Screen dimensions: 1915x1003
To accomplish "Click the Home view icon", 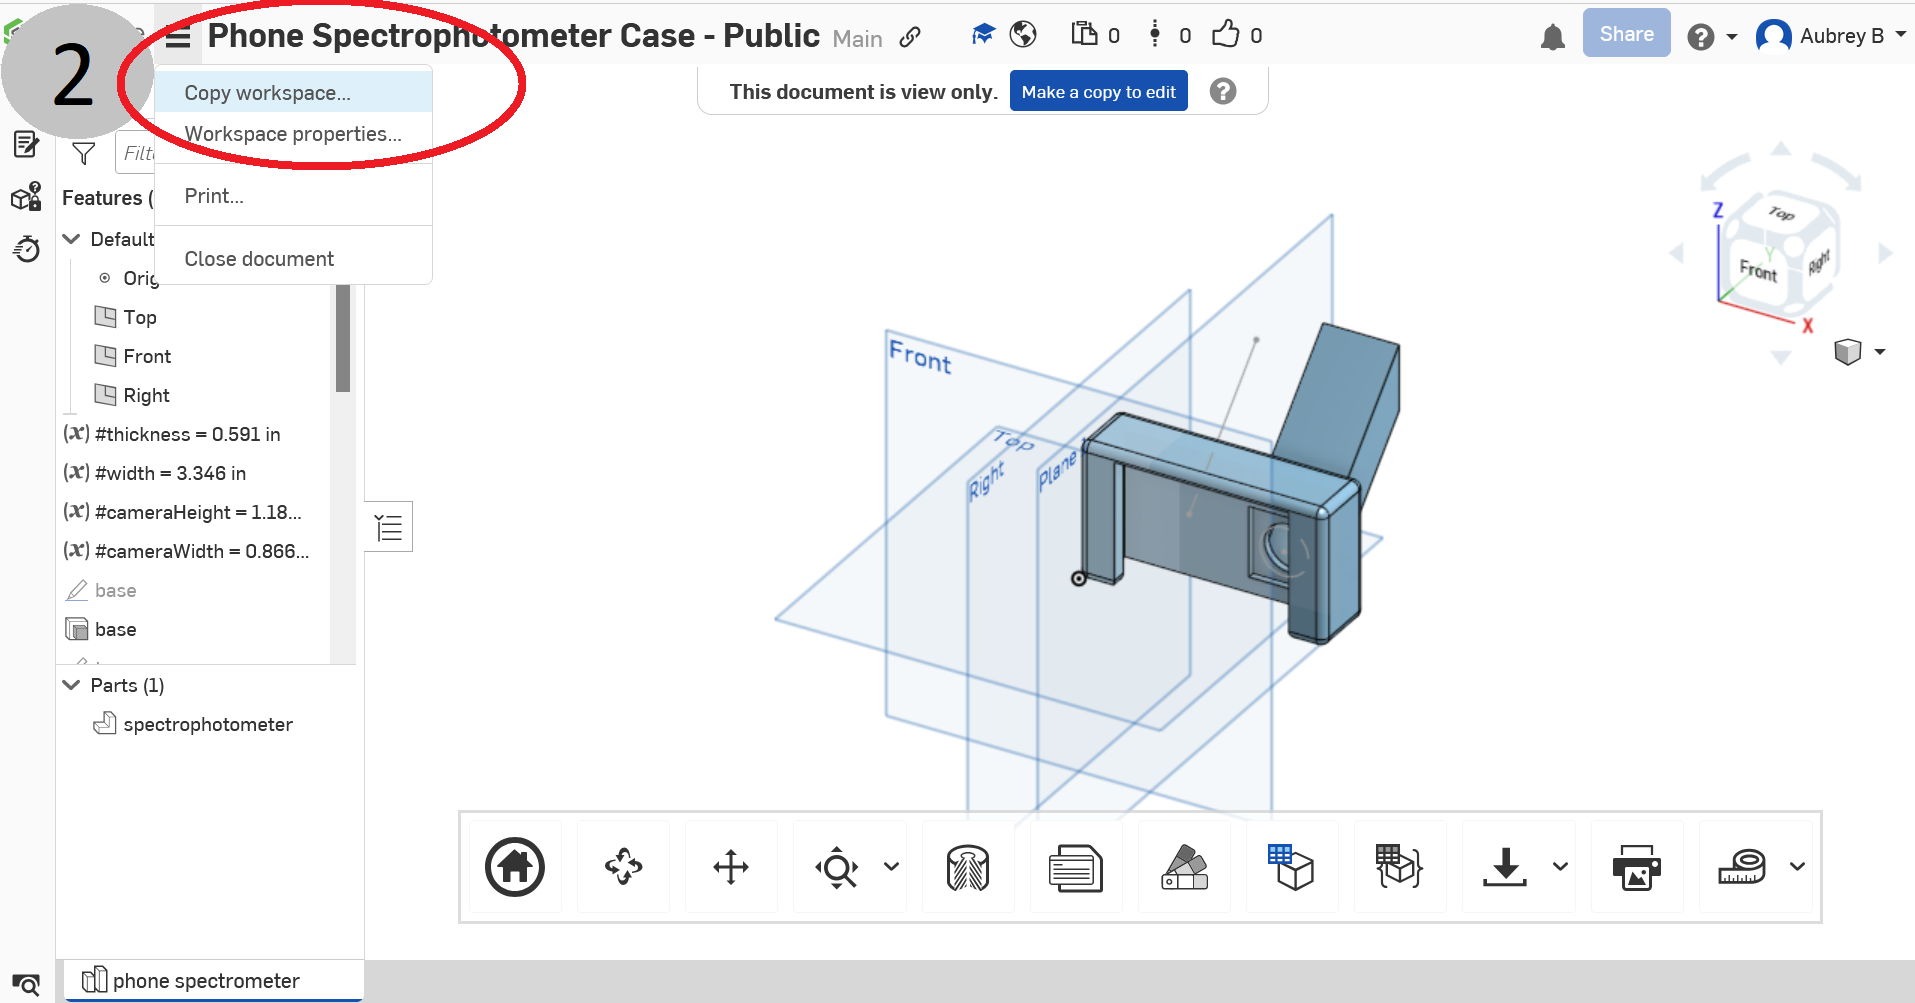I will pyautogui.click(x=515, y=867).
